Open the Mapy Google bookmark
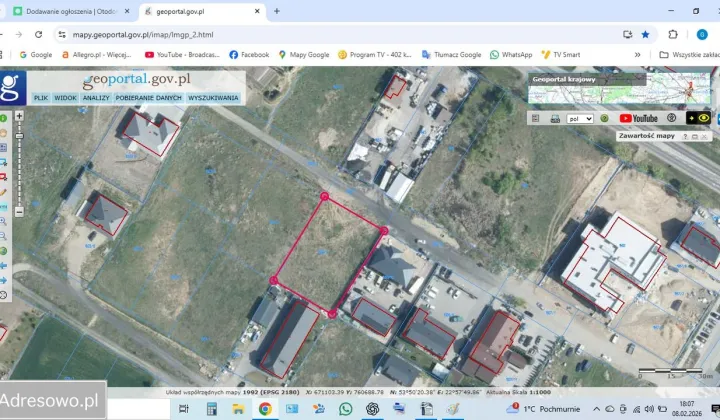720x420 pixels. (x=304, y=55)
